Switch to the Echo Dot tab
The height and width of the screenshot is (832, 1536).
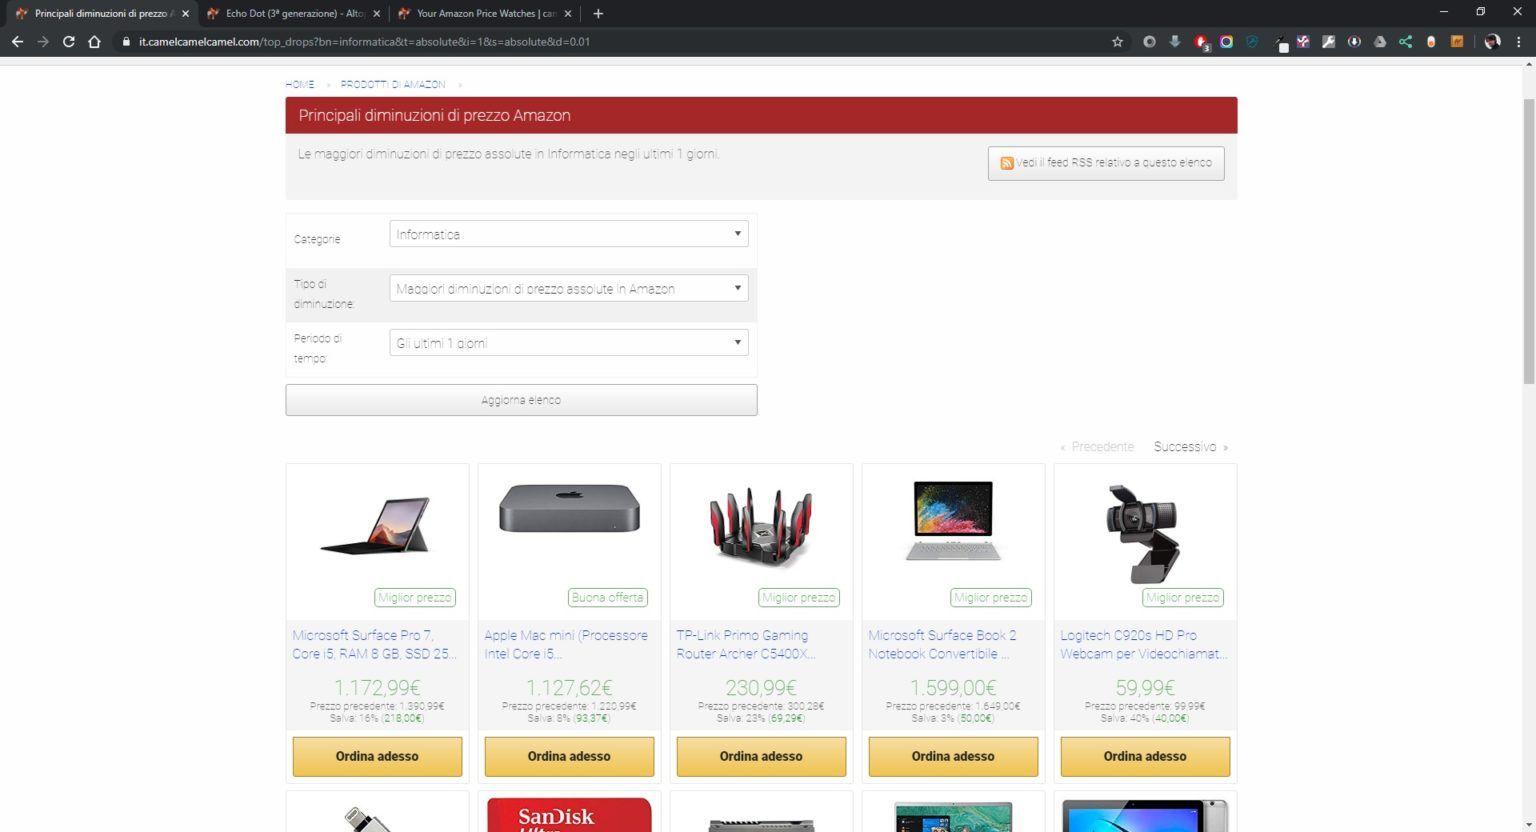click(293, 14)
